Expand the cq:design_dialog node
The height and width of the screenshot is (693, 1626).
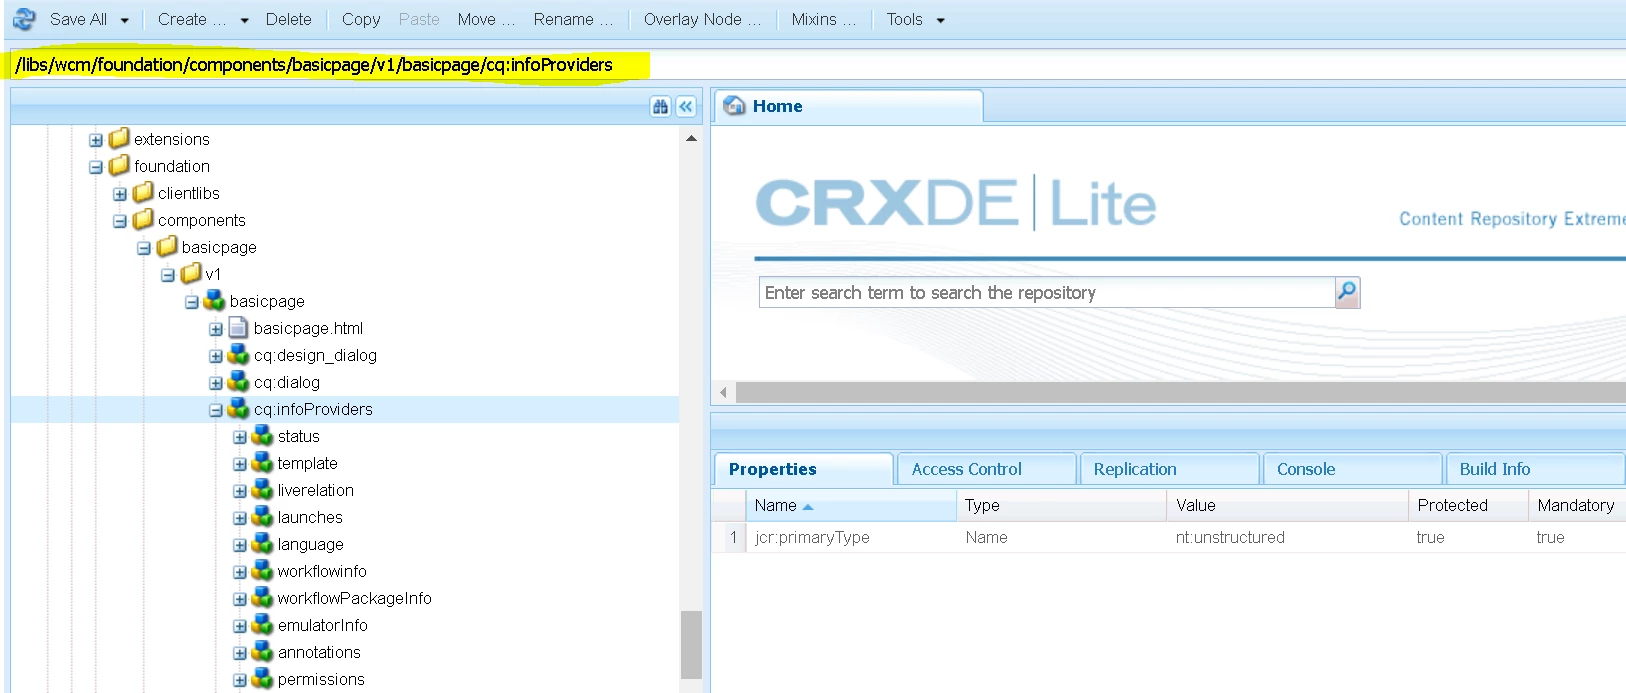pos(216,356)
